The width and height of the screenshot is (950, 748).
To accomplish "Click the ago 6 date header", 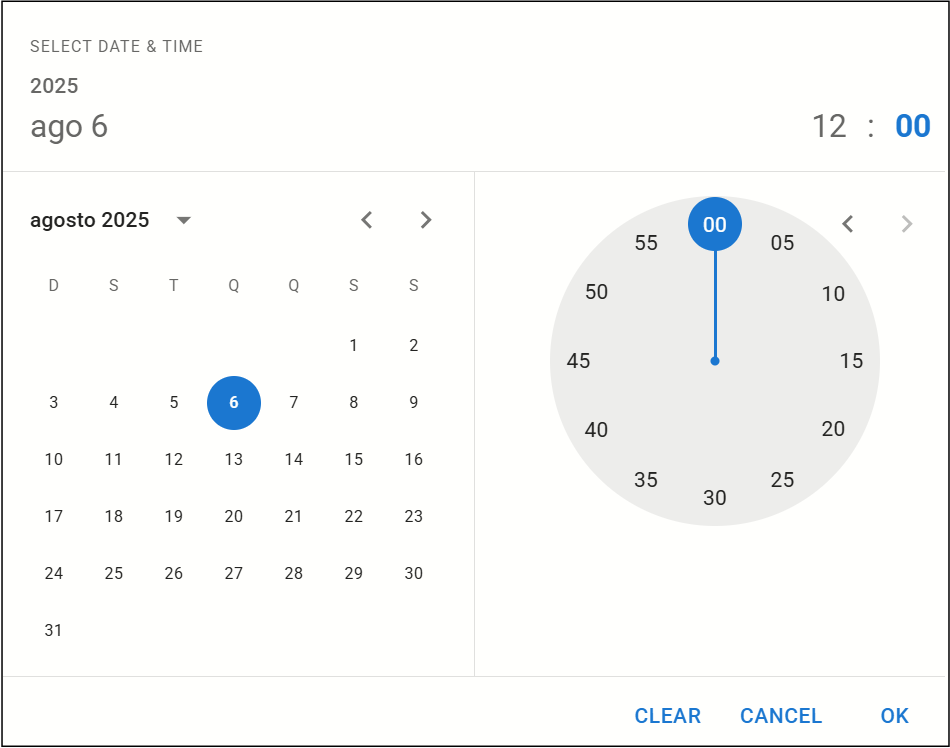I will 69,127.
